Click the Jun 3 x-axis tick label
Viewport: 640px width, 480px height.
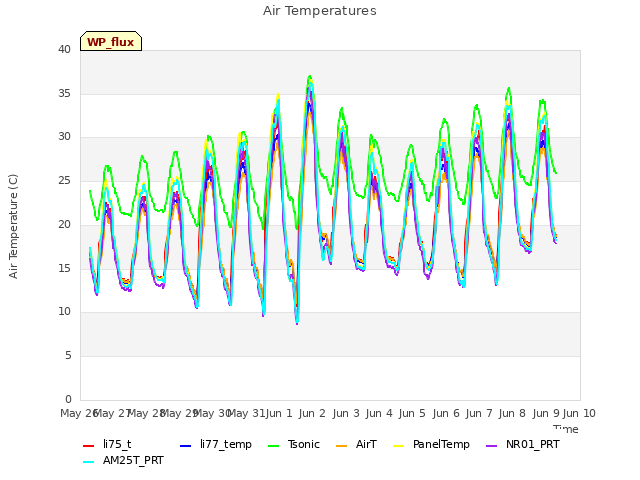point(346,413)
